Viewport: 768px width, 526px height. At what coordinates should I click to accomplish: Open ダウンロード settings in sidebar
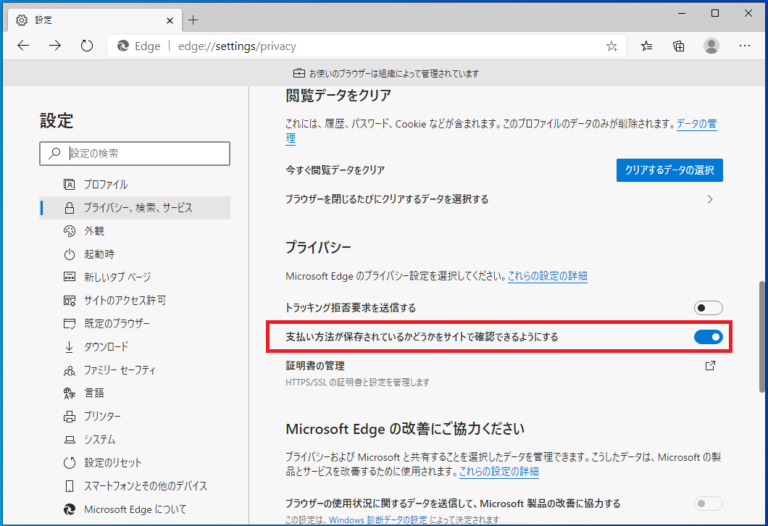[x=105, y=347]
